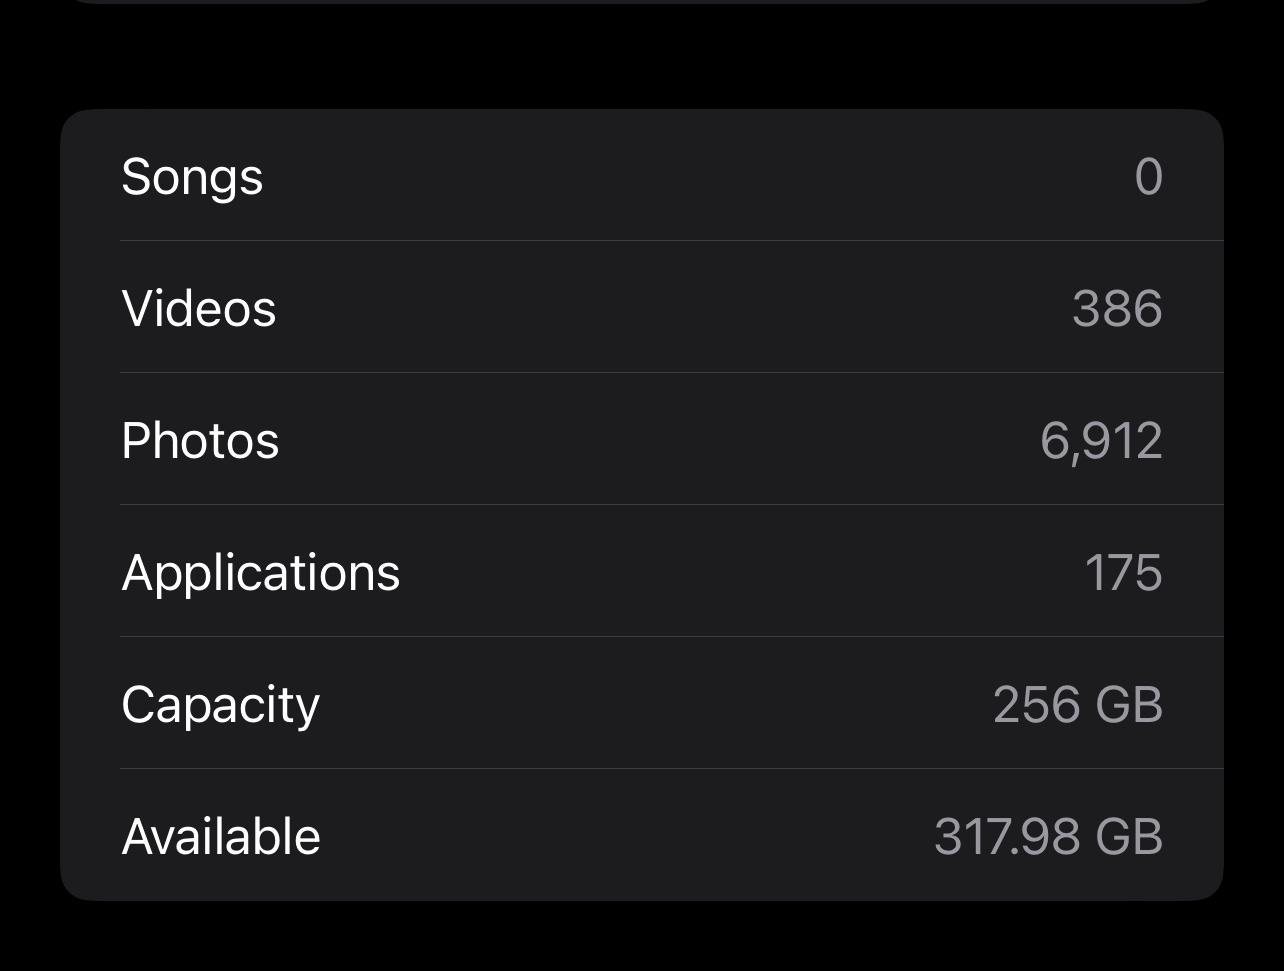Click the Songs count value

pos(1146,176)
